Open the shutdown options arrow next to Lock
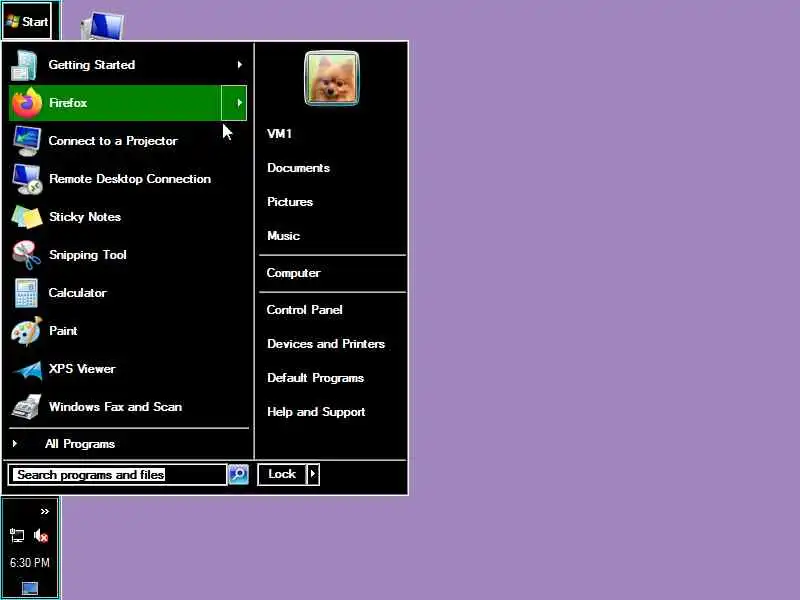 (x=313, y=474)
